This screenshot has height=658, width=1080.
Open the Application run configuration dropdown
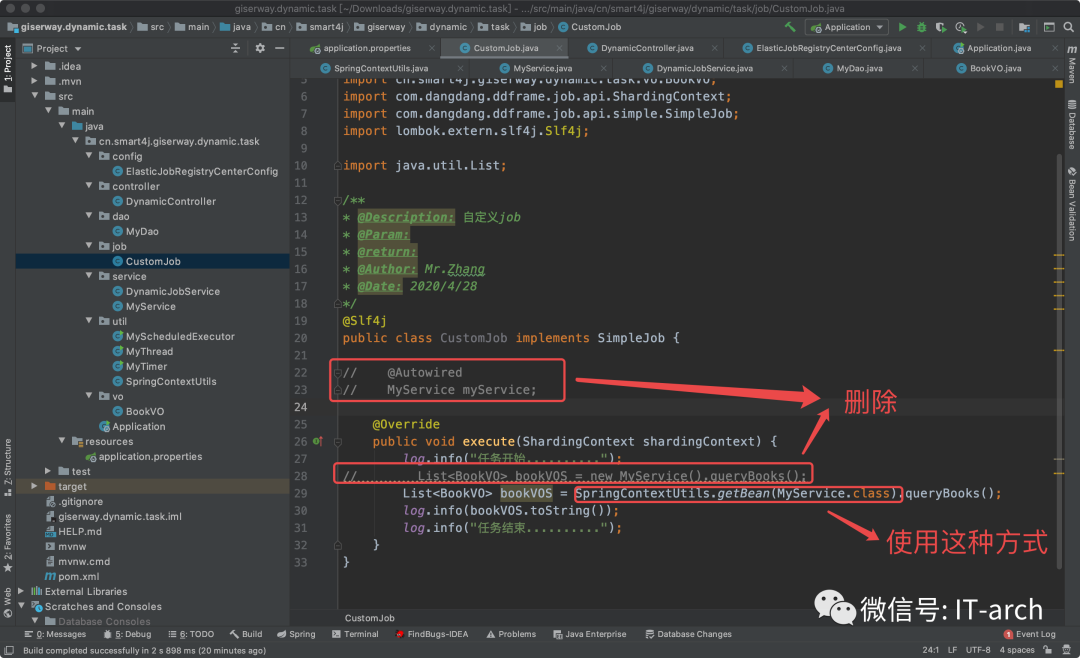(847, 27)
